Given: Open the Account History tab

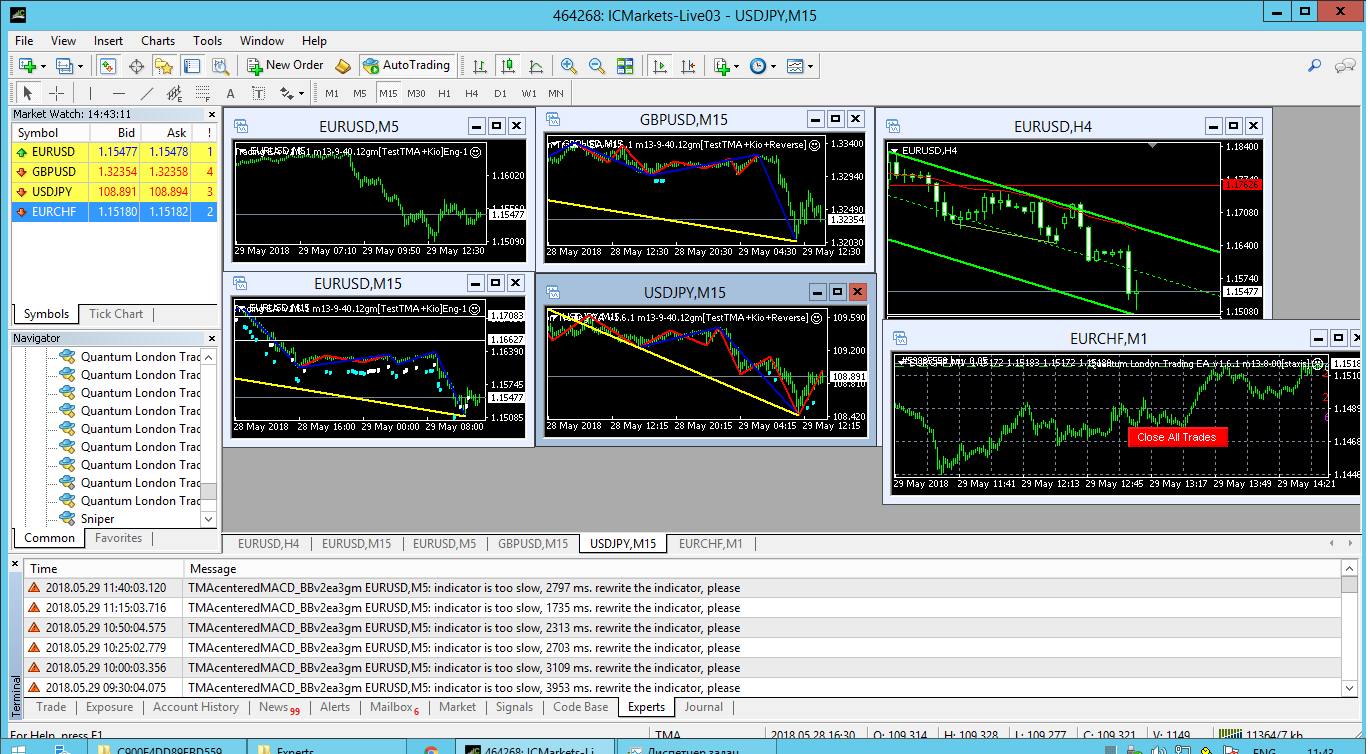Looking at the screenshot, I should (196, 707).
